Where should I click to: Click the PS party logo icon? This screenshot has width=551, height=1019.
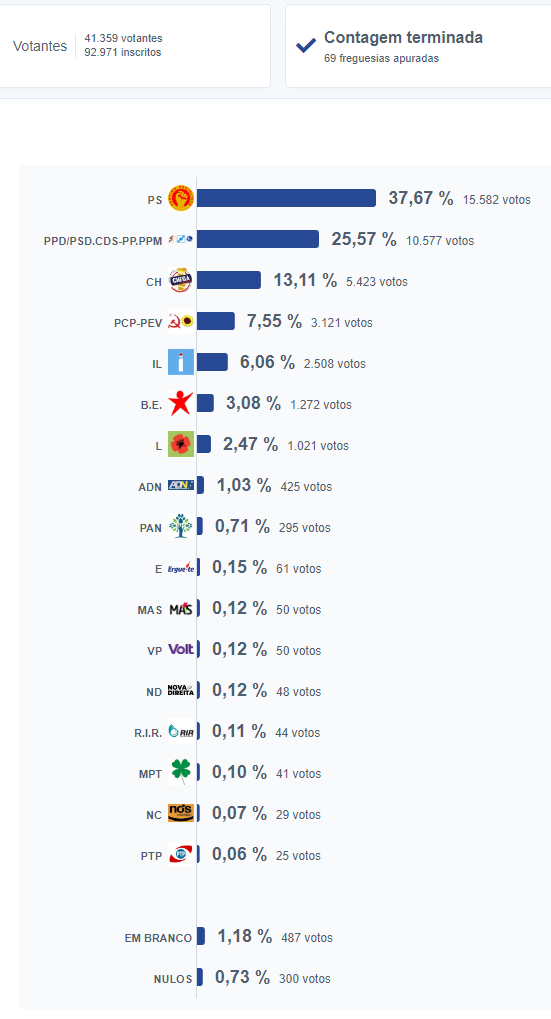[x=181, y=198]
